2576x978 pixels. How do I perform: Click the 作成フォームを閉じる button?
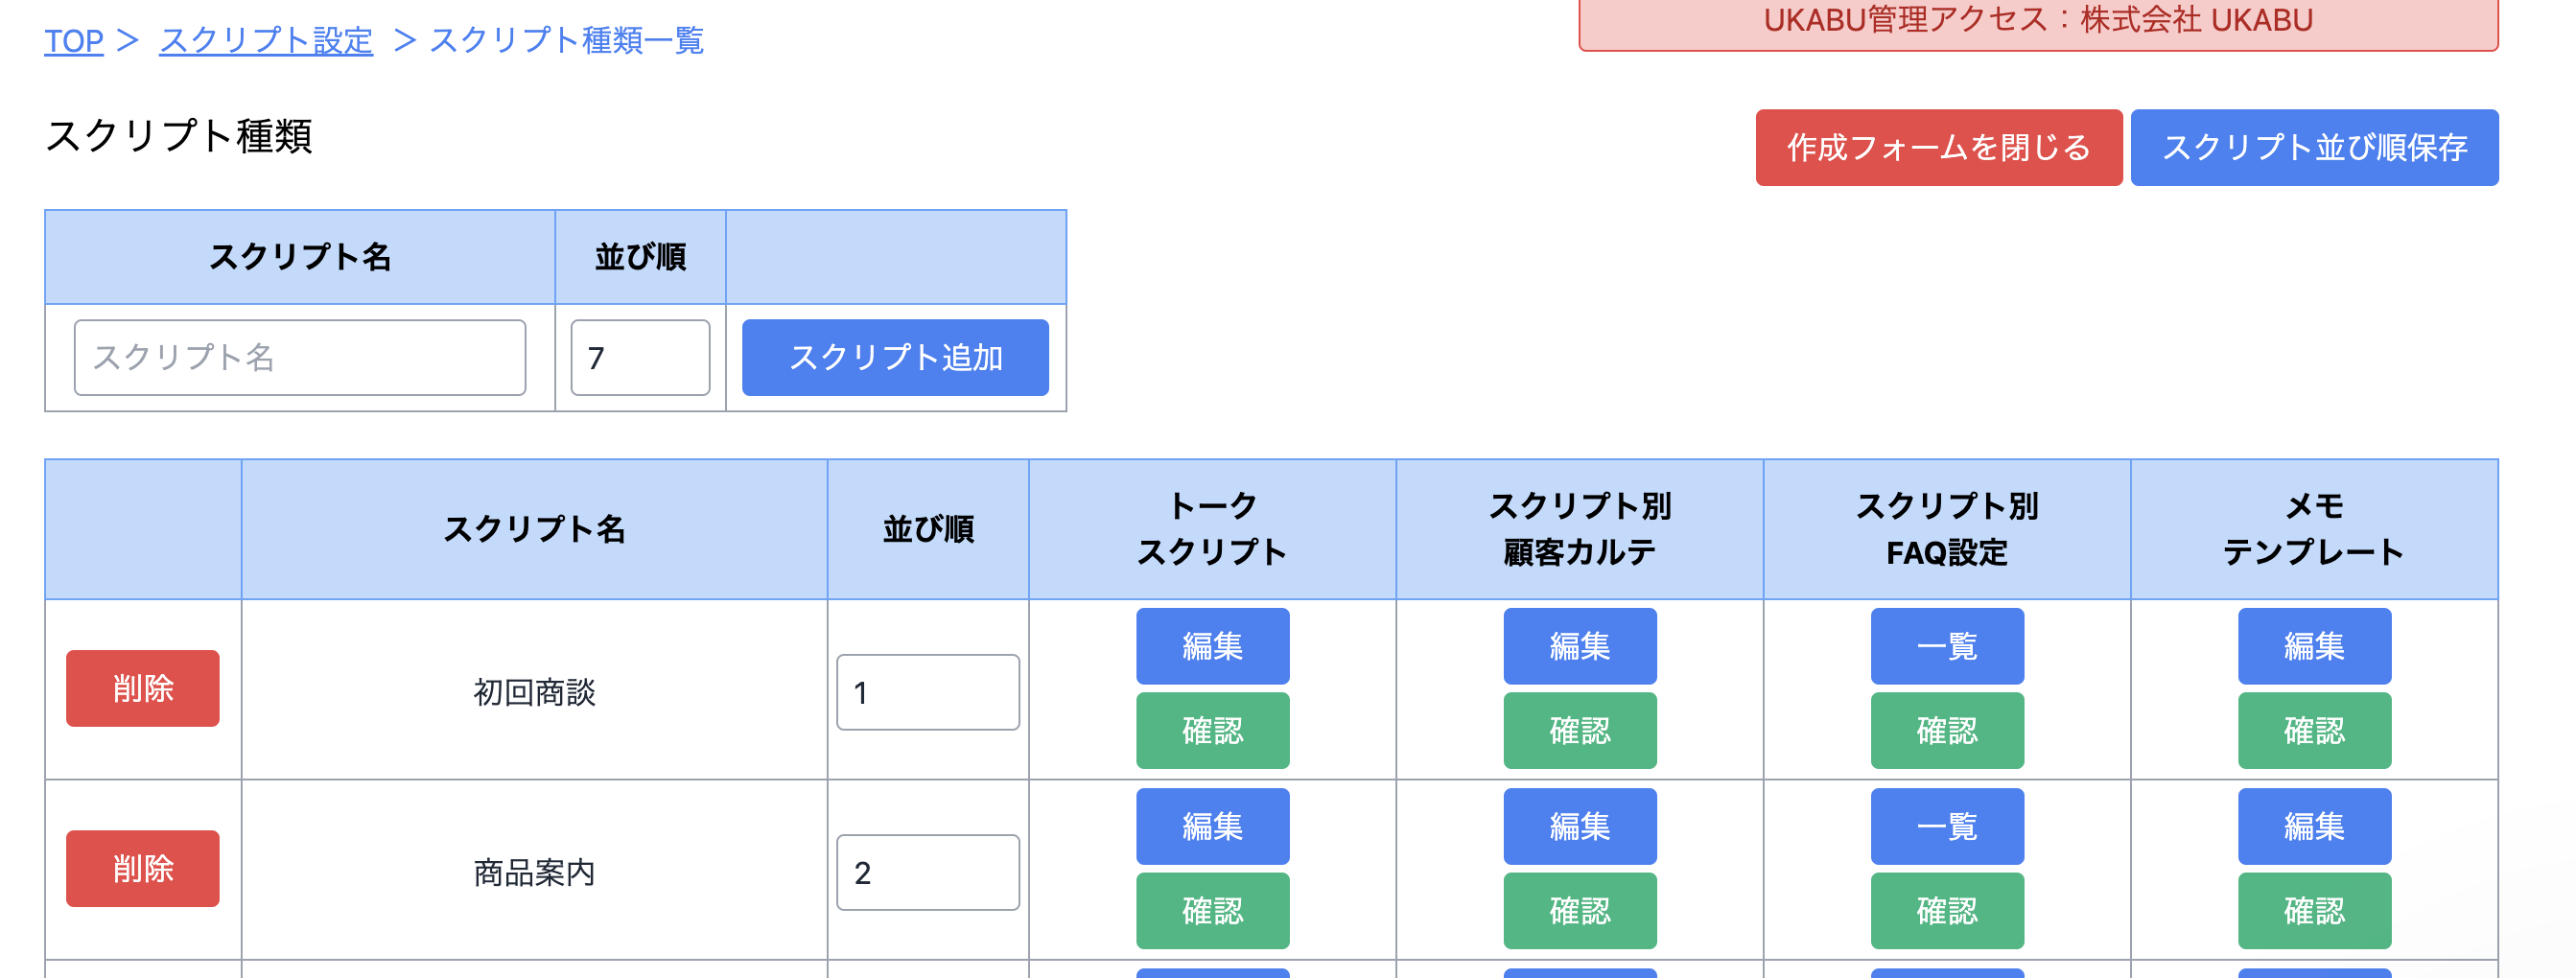[x=1937, y=148]
